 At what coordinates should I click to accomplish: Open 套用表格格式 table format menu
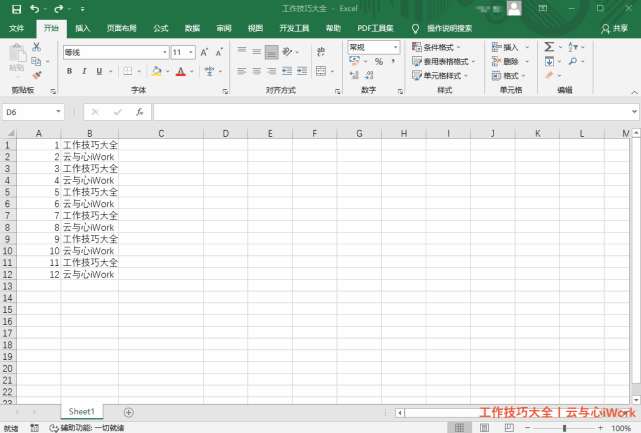click(444, 61)
